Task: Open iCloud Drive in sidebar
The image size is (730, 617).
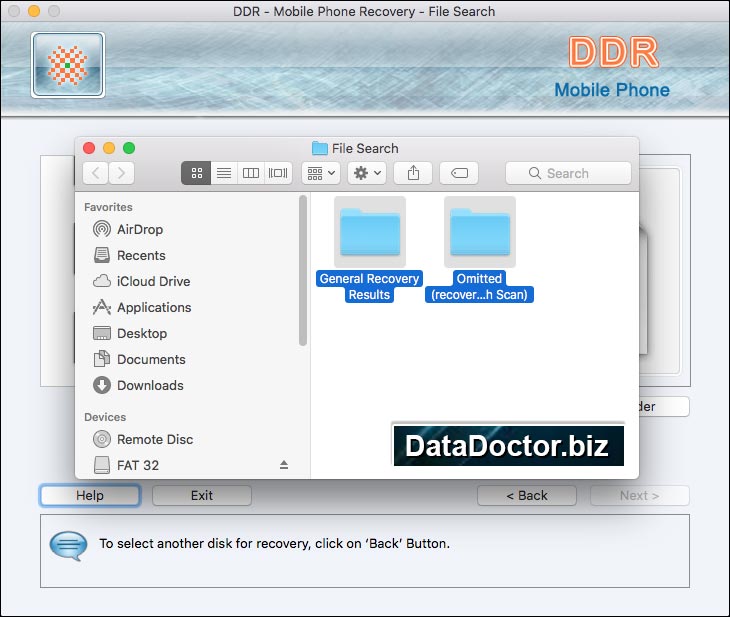Action: pyautogui.click(x=152, y=281)
